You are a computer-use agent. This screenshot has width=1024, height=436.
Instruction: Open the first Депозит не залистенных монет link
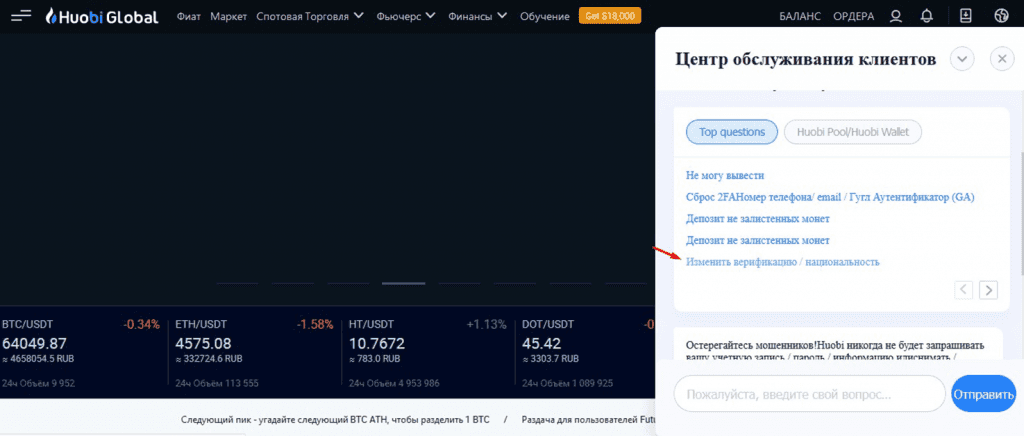pyautogui.click(x=758, y=219)
